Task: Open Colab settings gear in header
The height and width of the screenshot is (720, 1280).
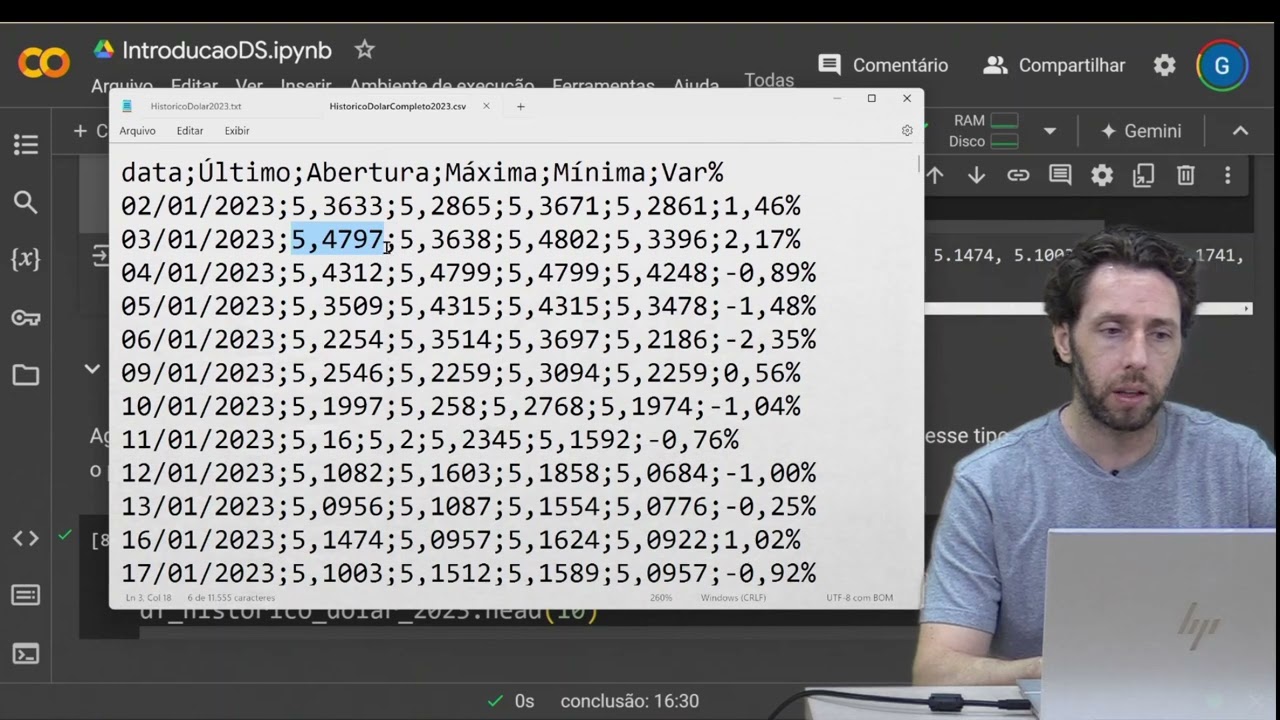Action: coord(1165,65)
